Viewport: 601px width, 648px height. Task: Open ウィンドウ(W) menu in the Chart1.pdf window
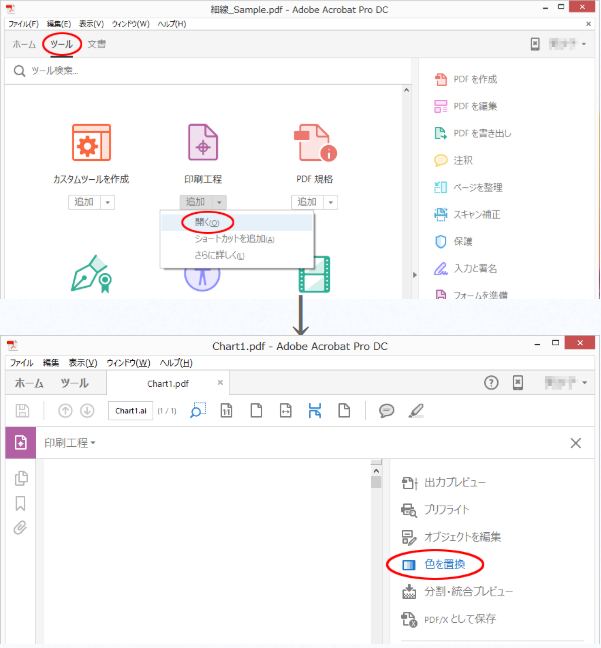(129, 363)
